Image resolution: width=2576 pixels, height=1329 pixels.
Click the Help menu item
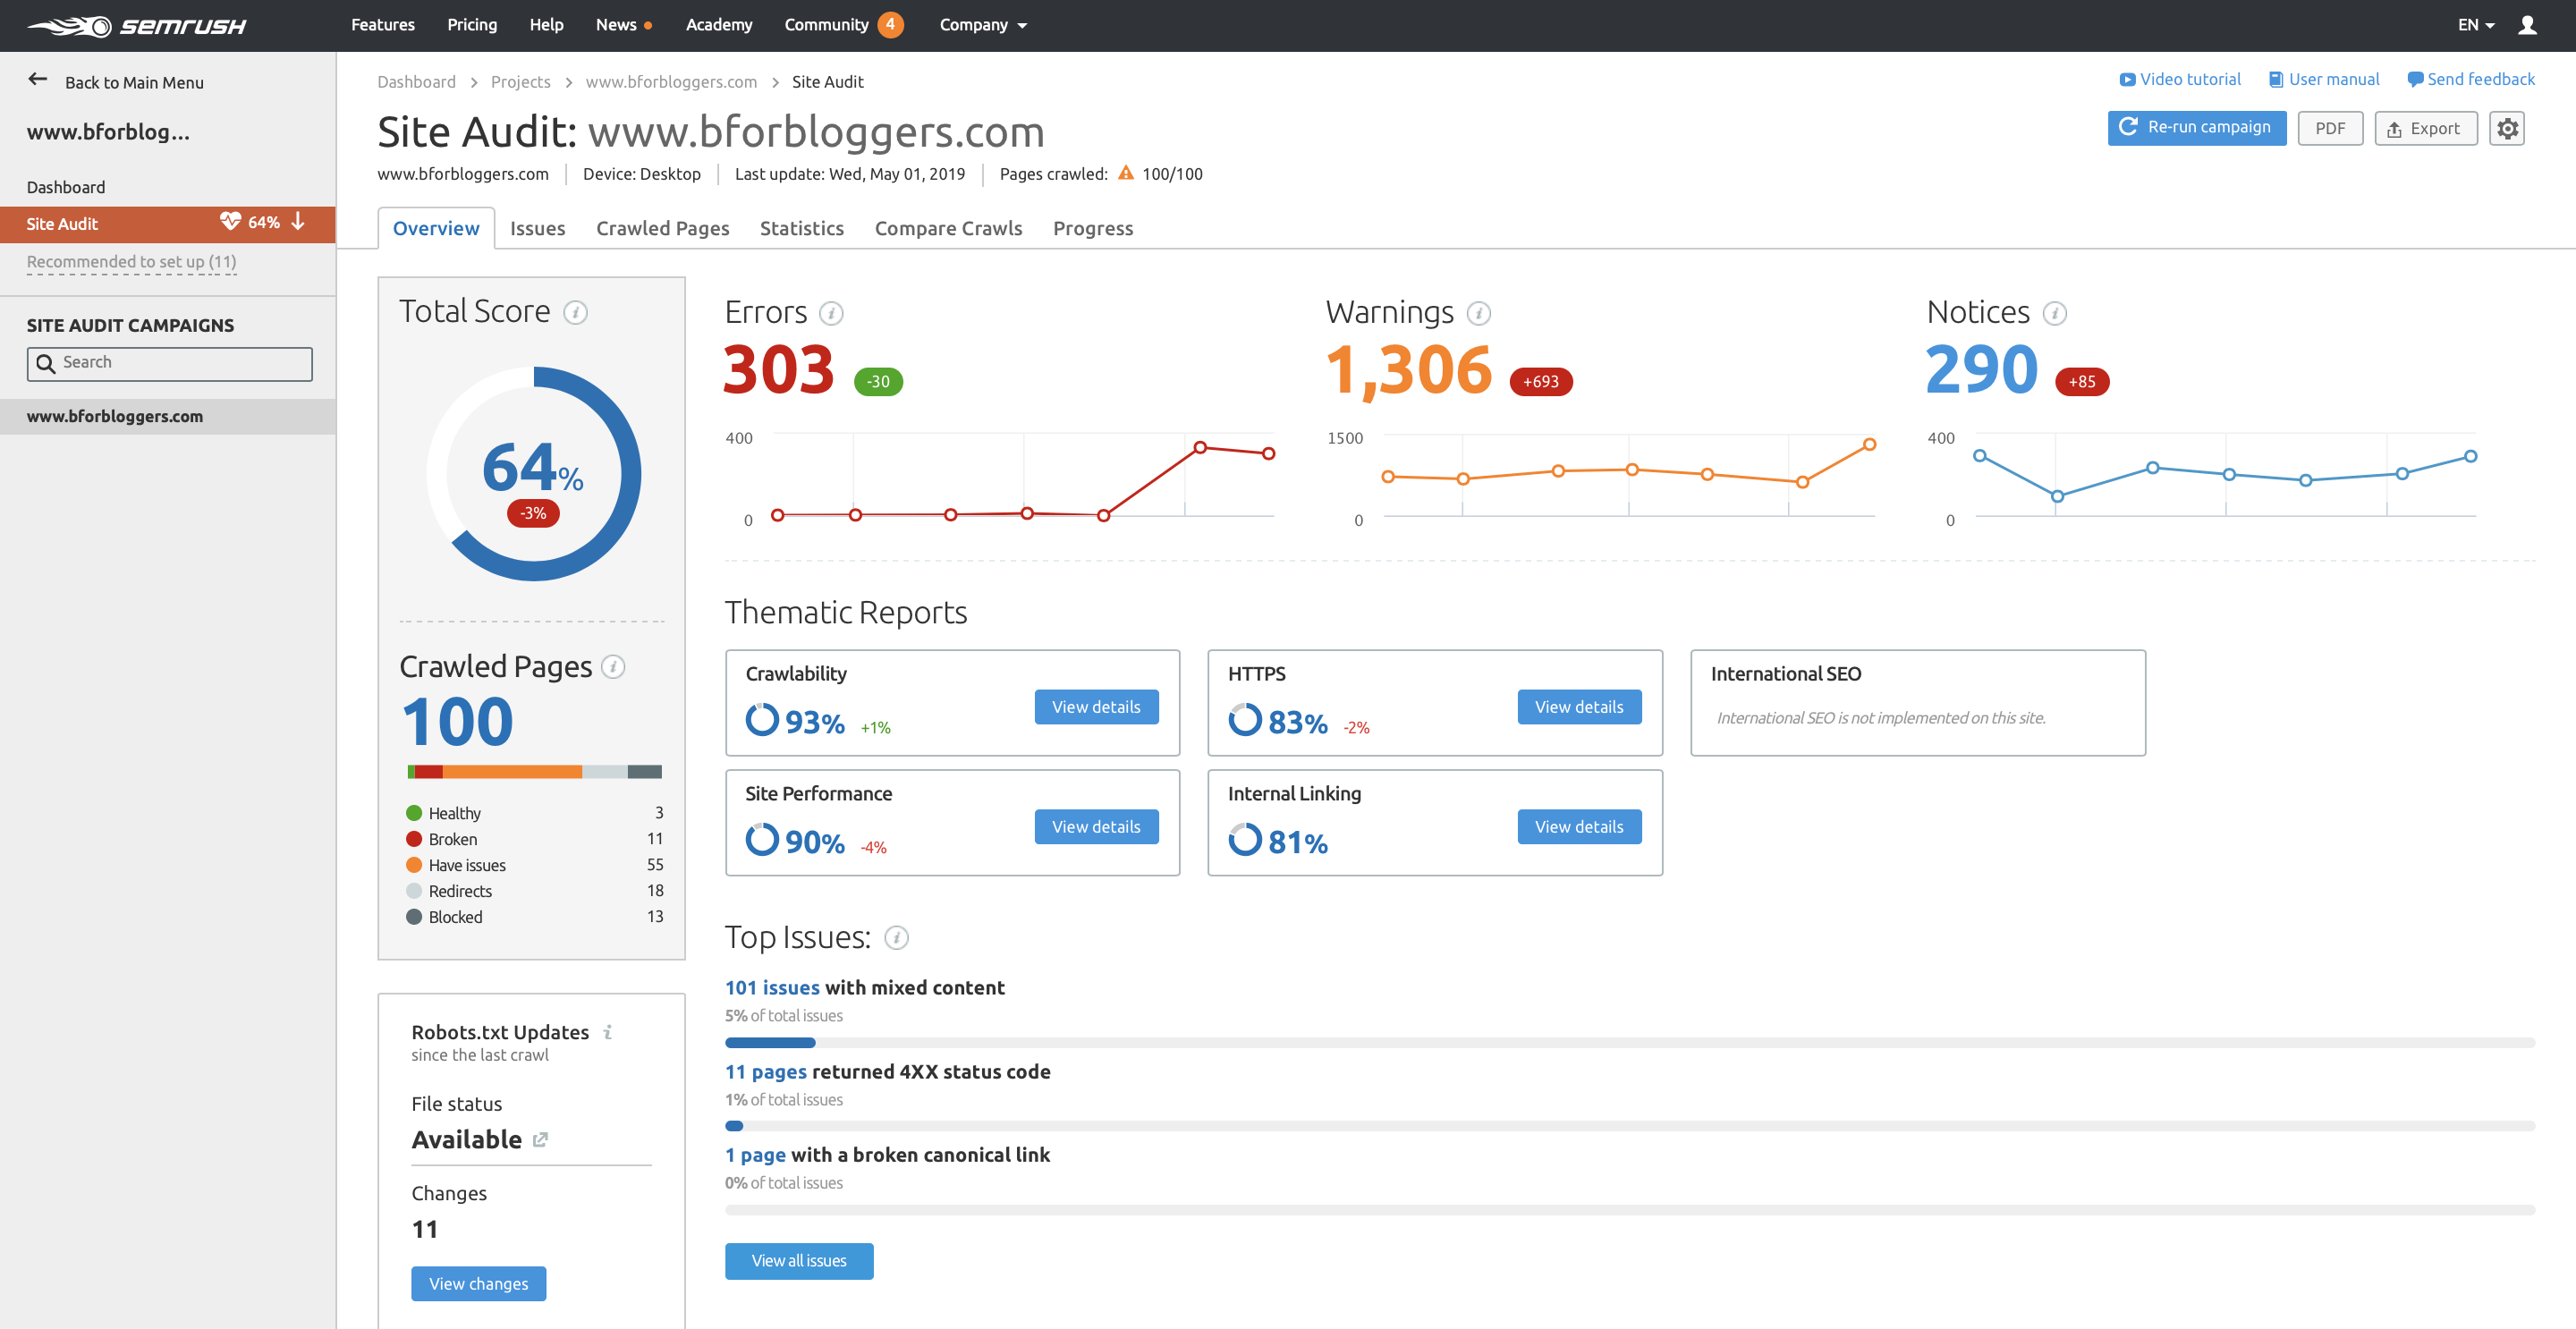point(546,25)
